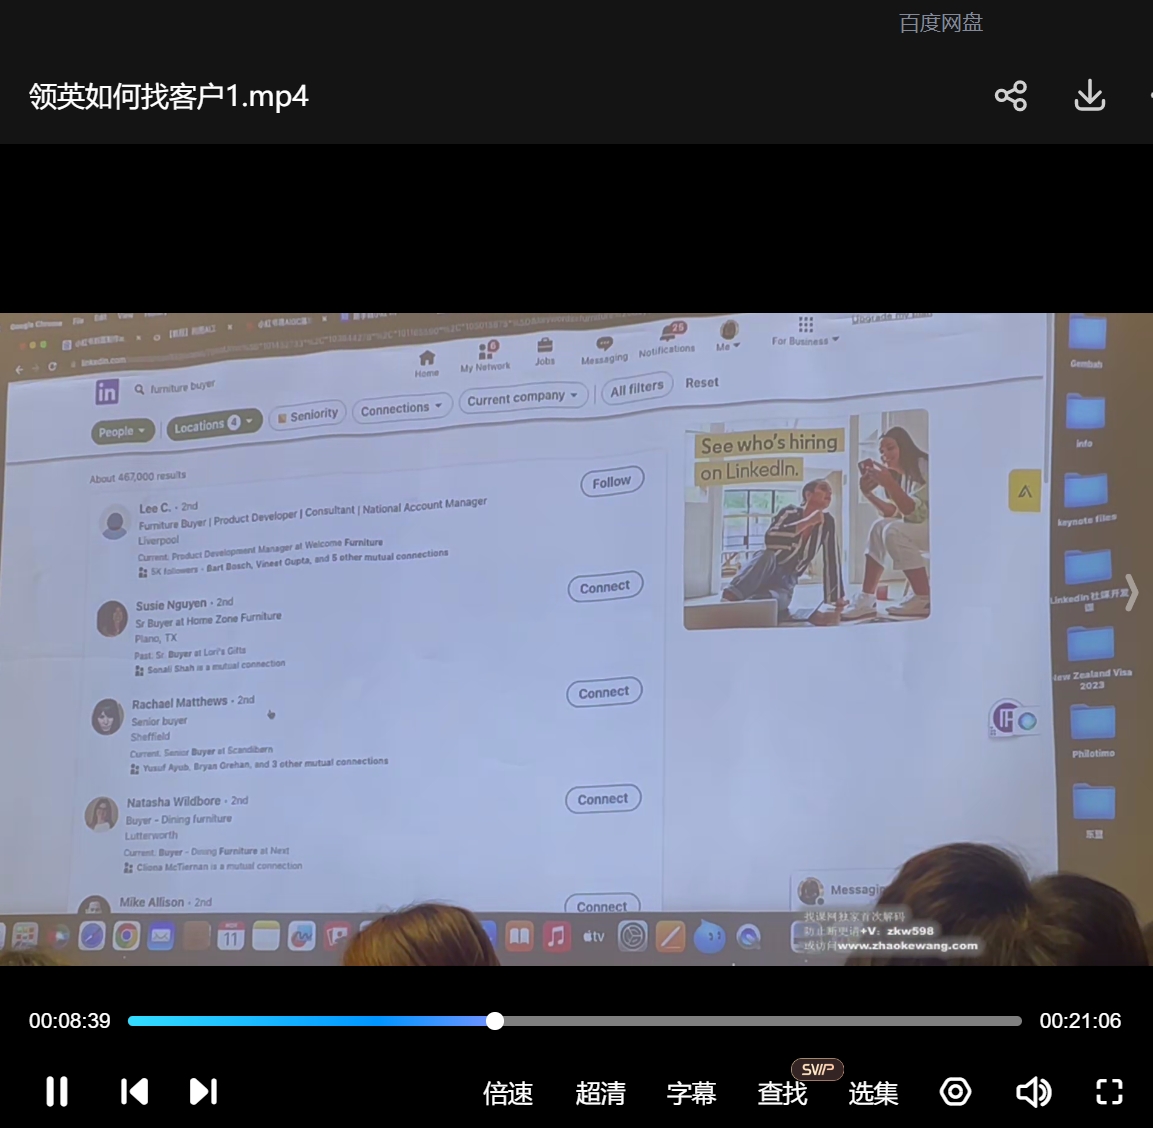The image size is (1153, 1128).
Task: Seek by clicking unplayed gray progress track
Action: pyautogui.click(x=760, y=1021)
